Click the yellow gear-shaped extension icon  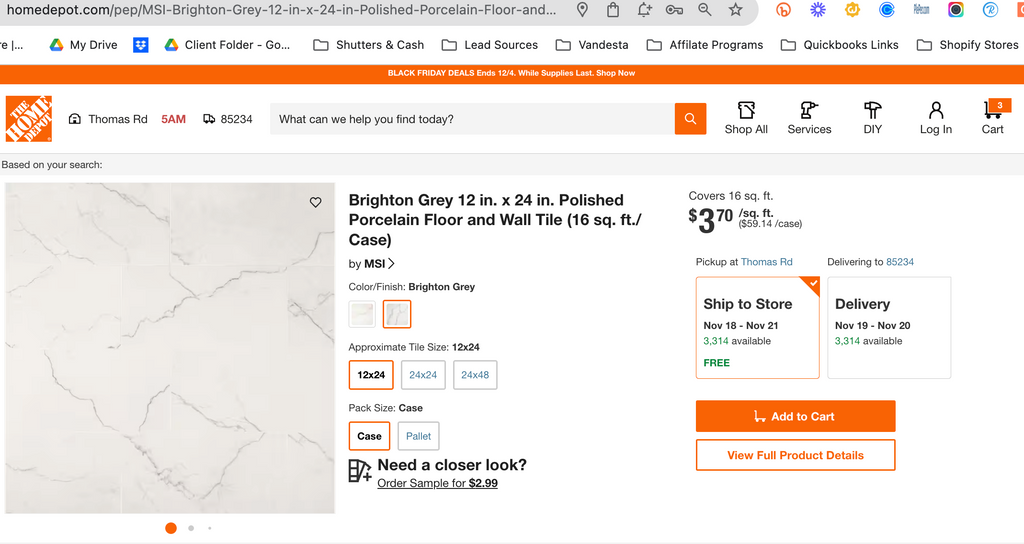852,10
